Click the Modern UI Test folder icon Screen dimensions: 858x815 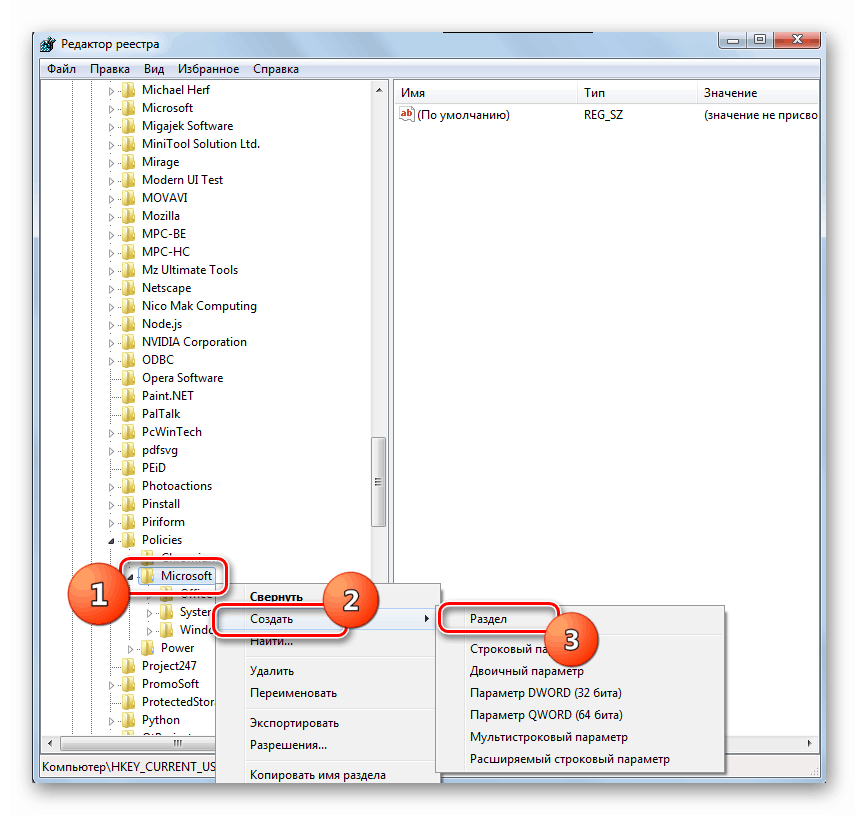click(128, 180)
